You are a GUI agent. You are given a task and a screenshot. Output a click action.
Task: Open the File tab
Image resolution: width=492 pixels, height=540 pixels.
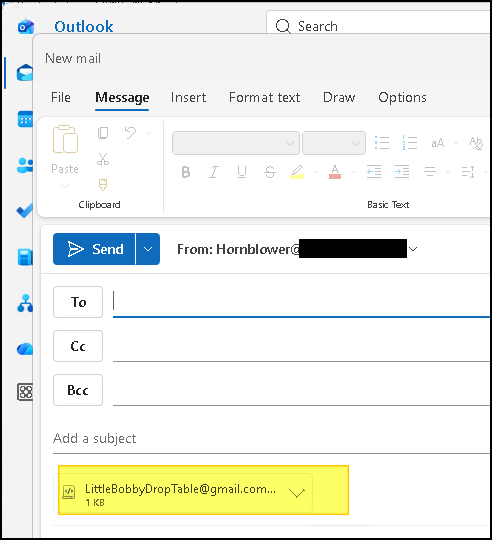click(x=61, y=97)
